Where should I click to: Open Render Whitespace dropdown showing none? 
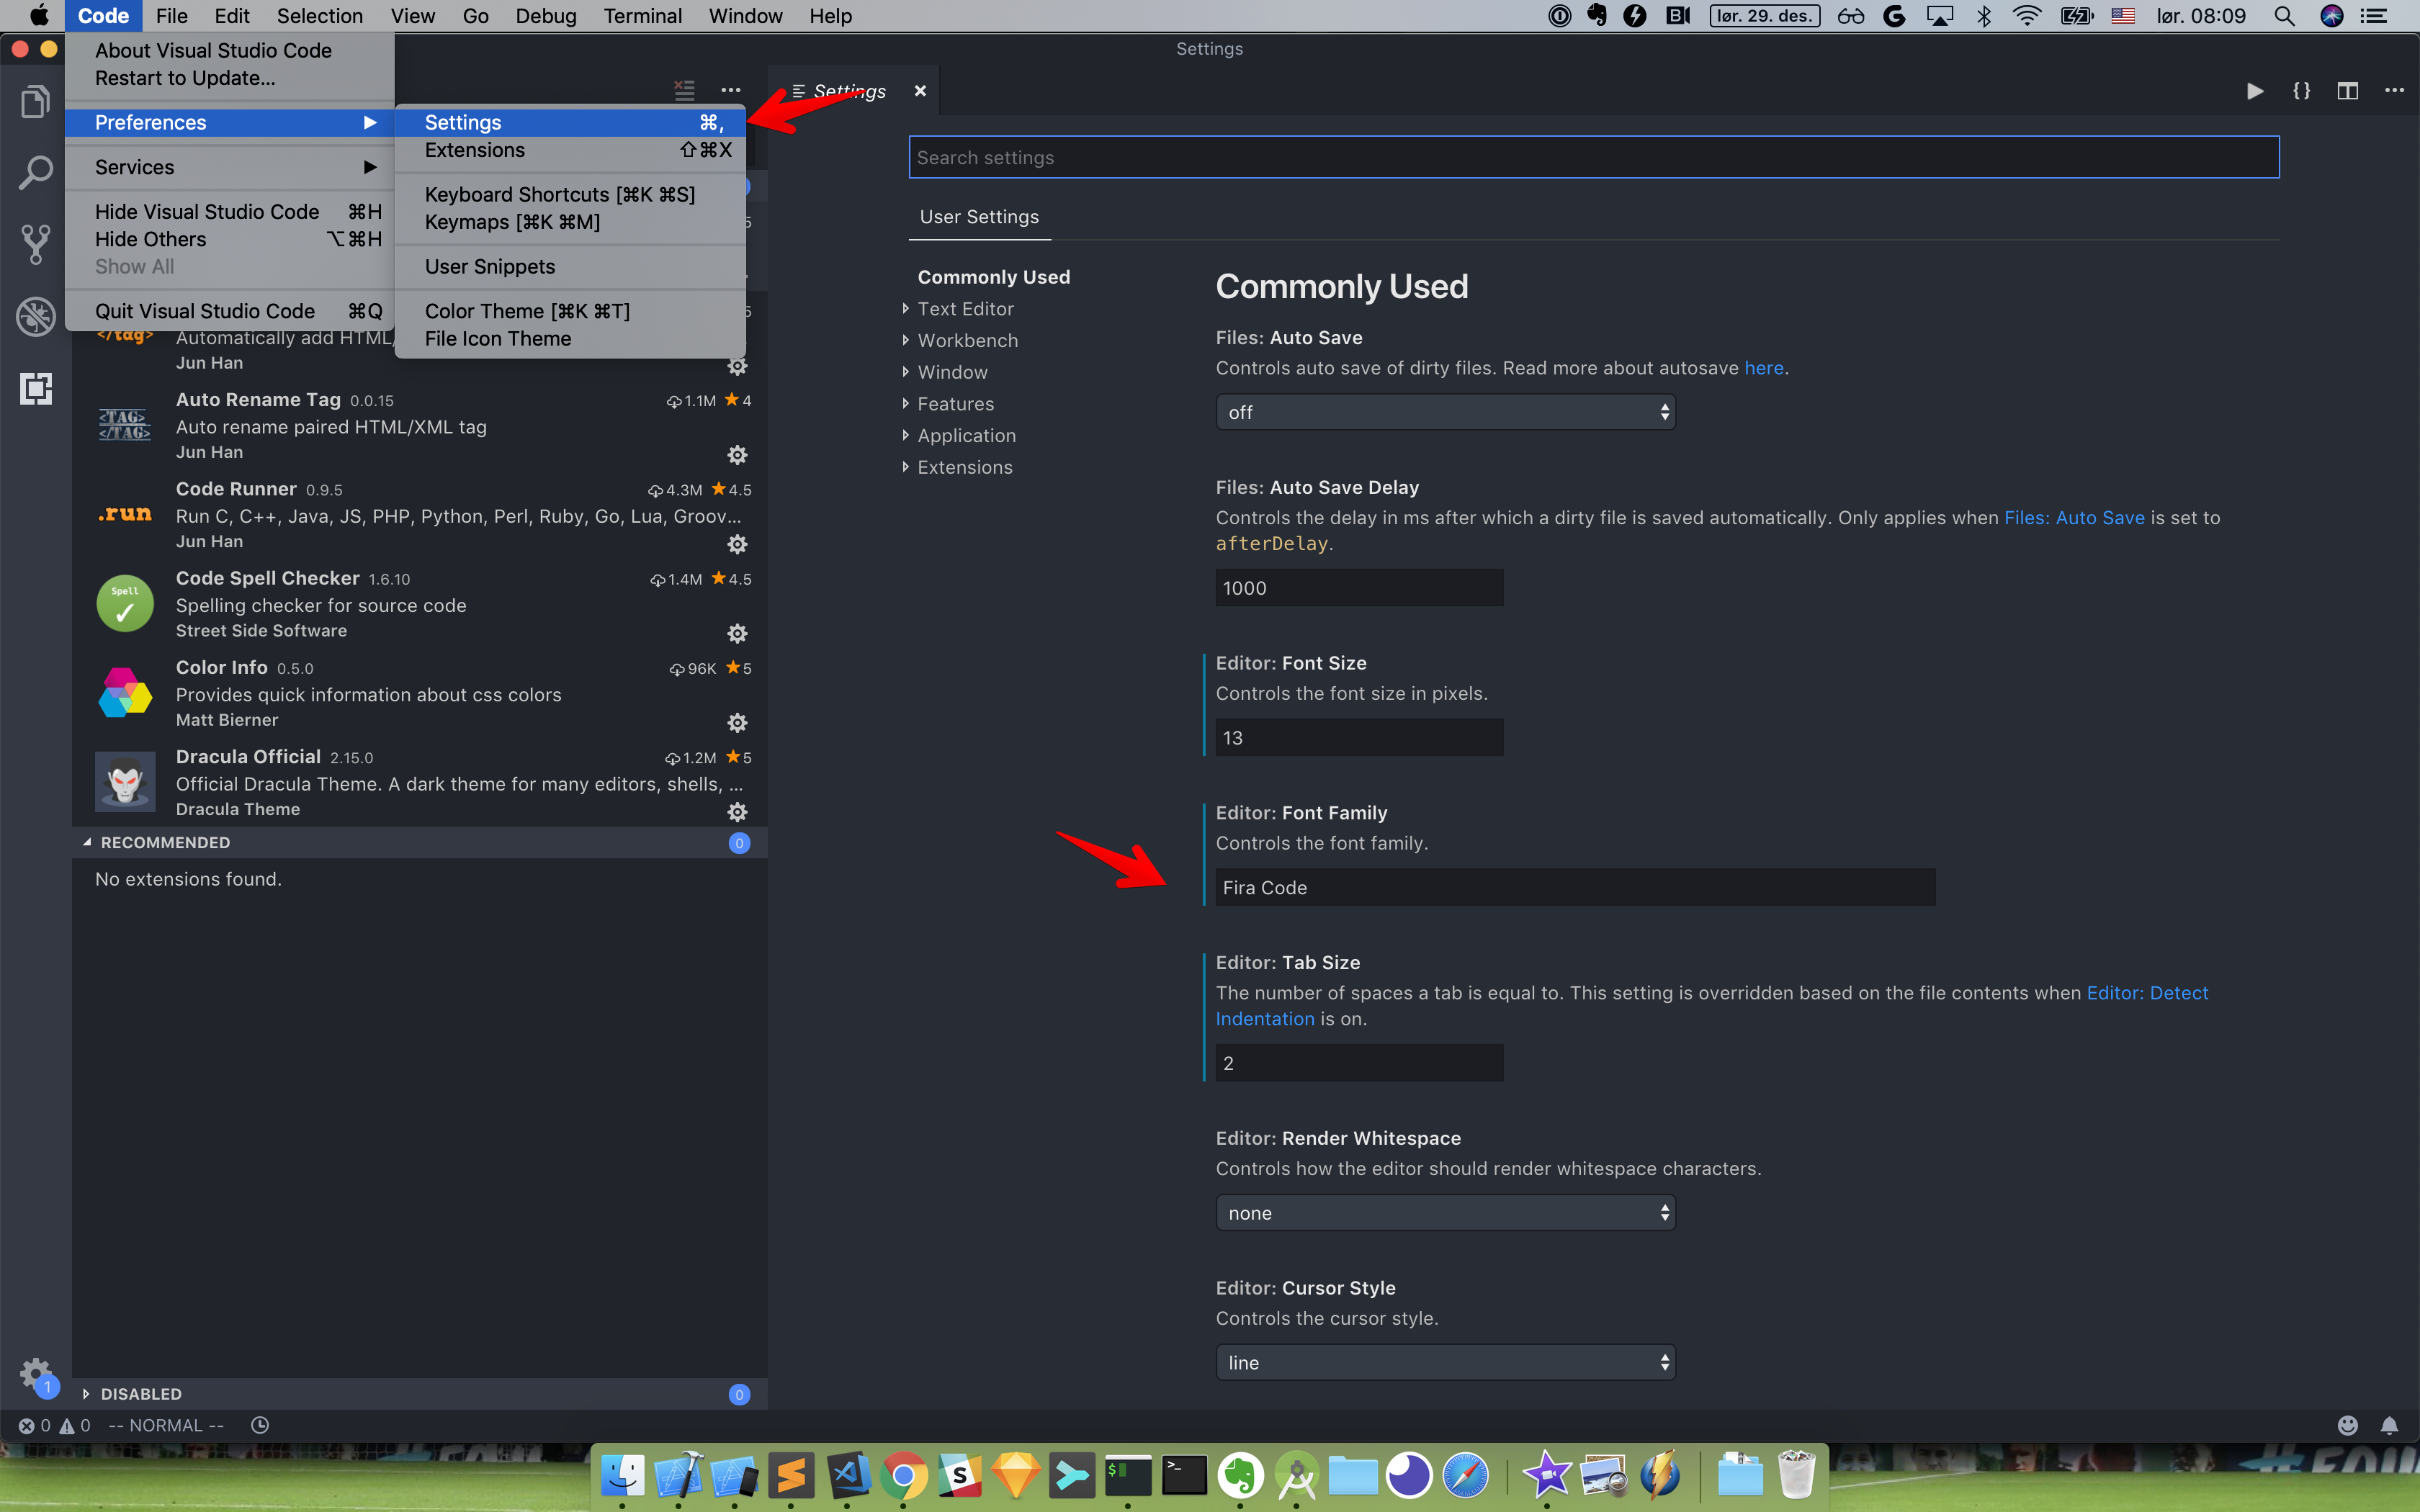pos(1445,1212)
